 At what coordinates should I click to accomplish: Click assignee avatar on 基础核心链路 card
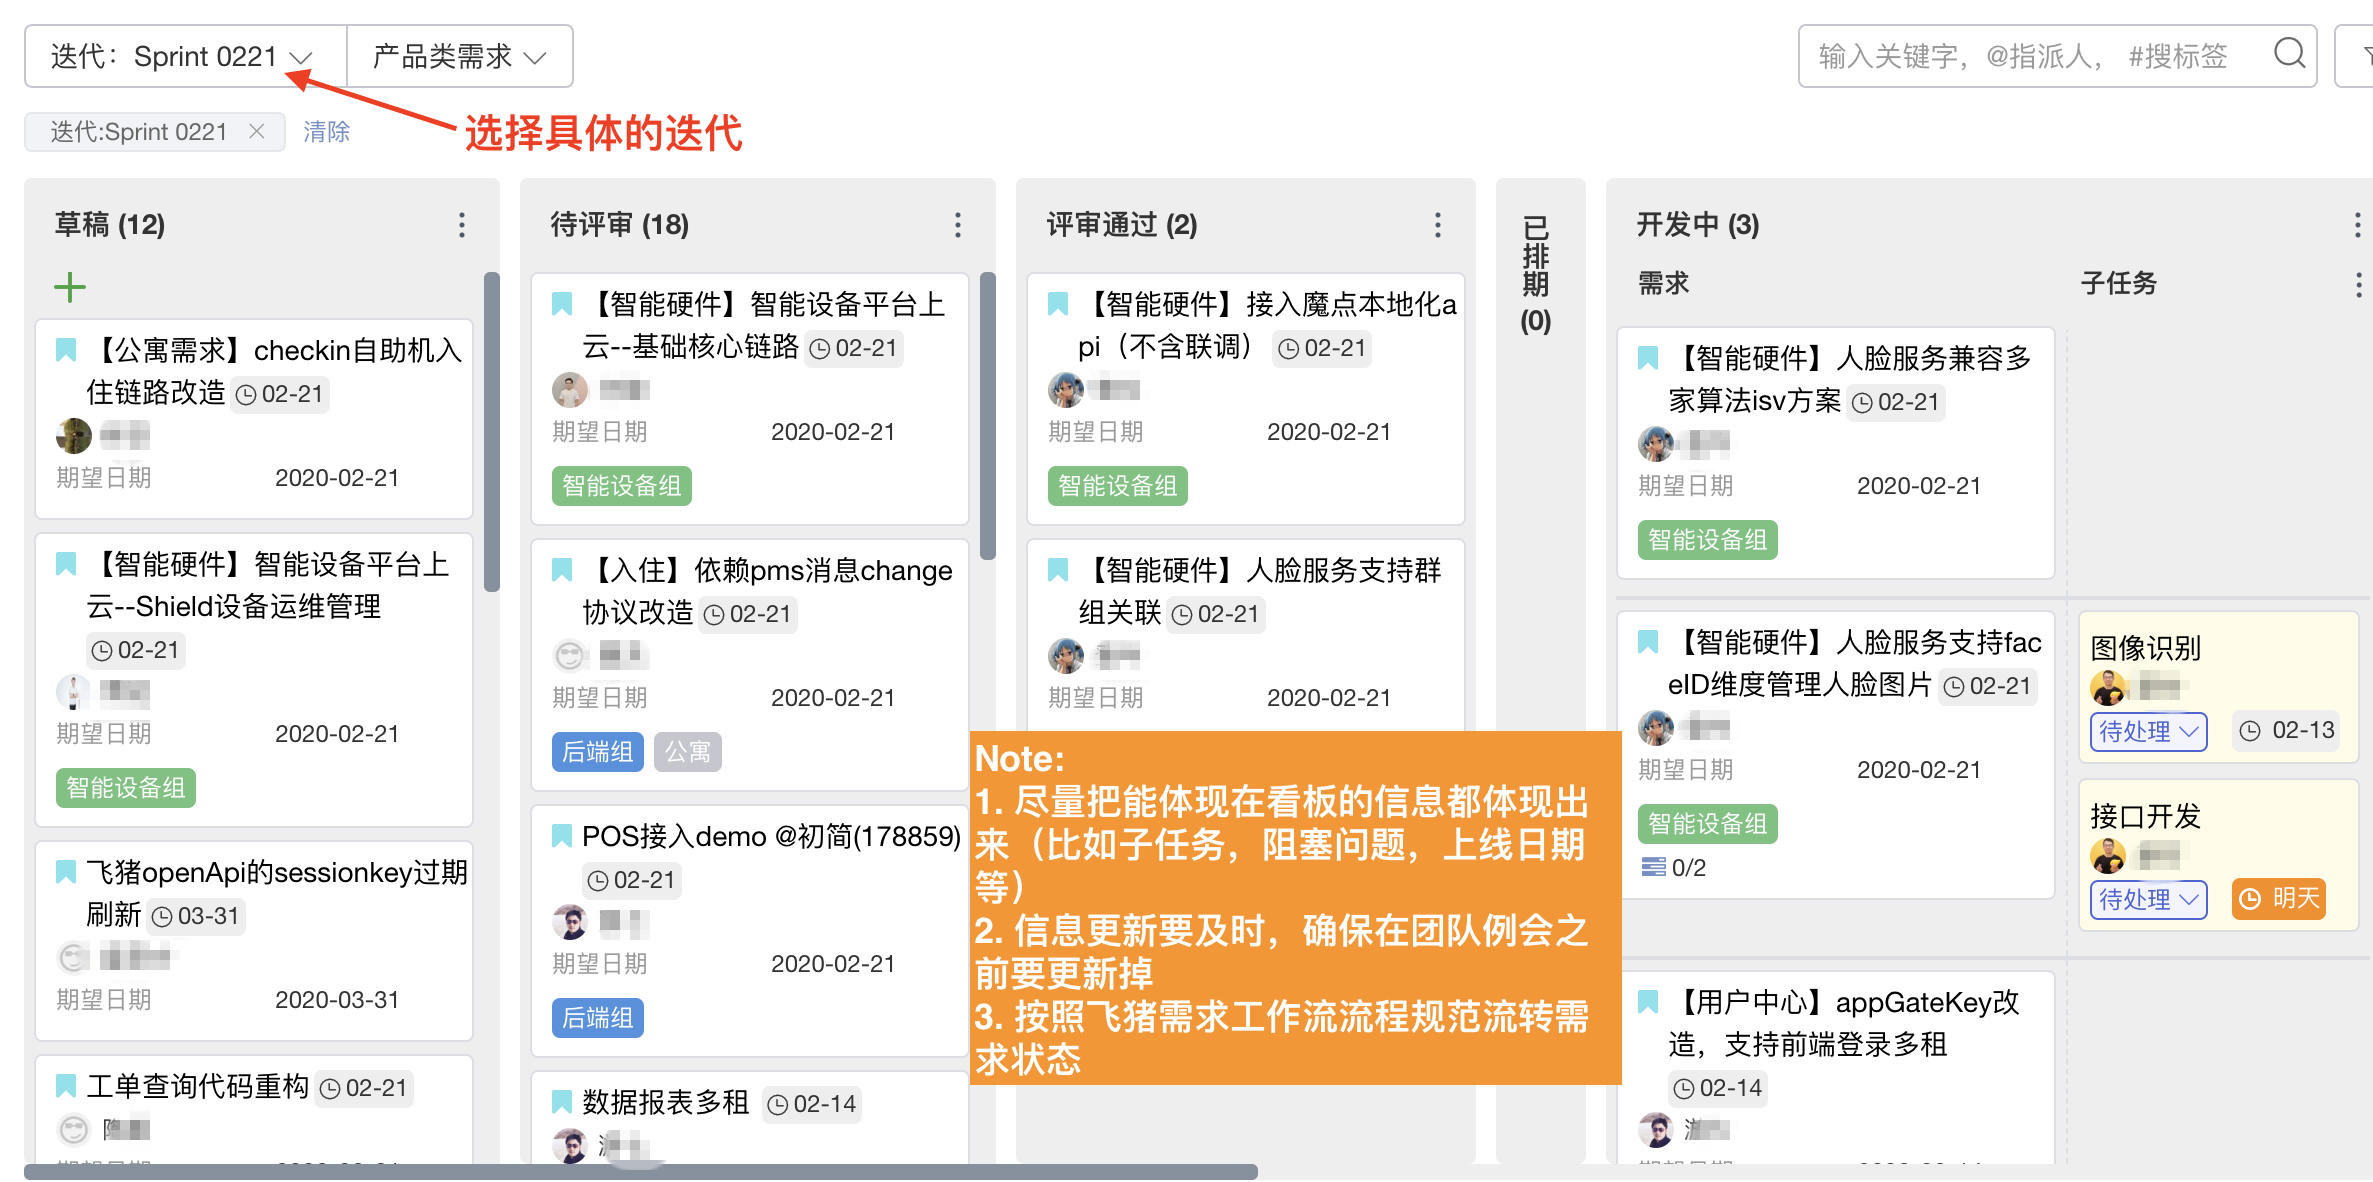coord(570,389)
